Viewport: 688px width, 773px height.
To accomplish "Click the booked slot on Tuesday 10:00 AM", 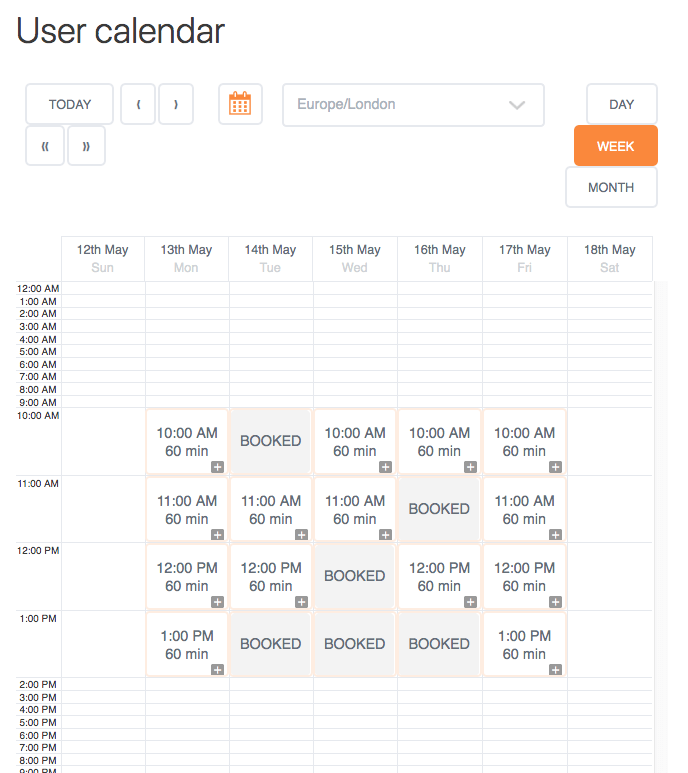I will point(270,441).
